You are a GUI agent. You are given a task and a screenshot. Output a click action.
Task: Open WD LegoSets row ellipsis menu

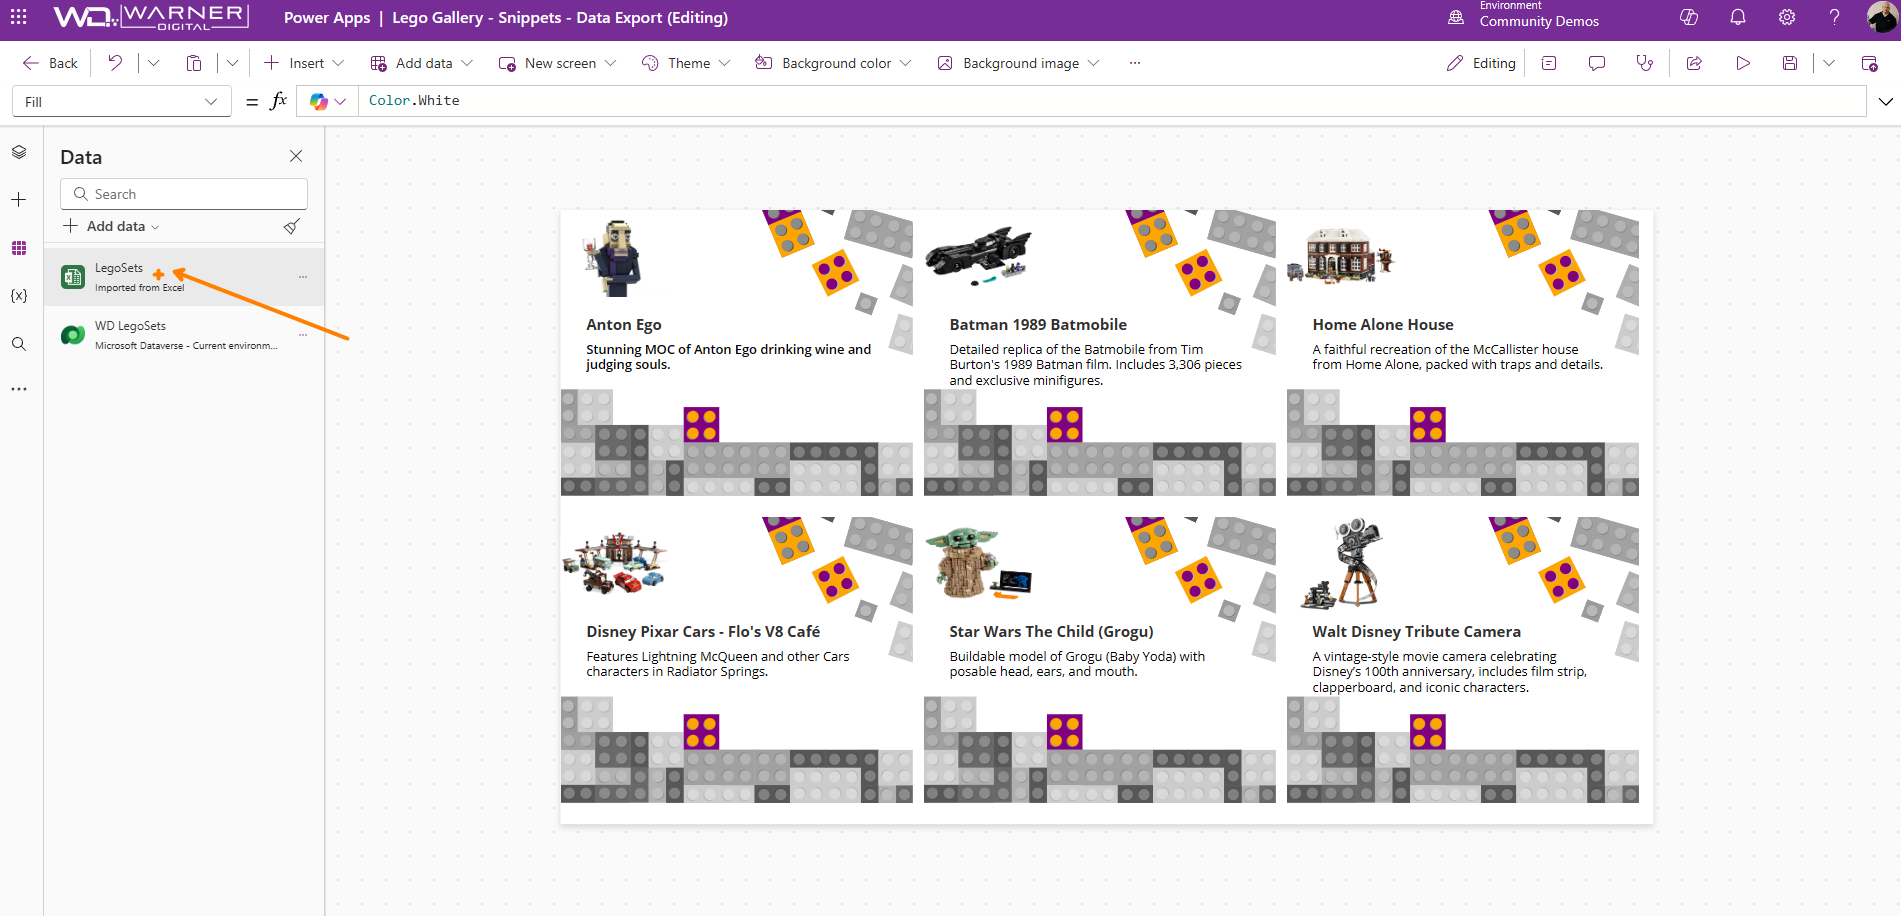(x=303, y=335)
